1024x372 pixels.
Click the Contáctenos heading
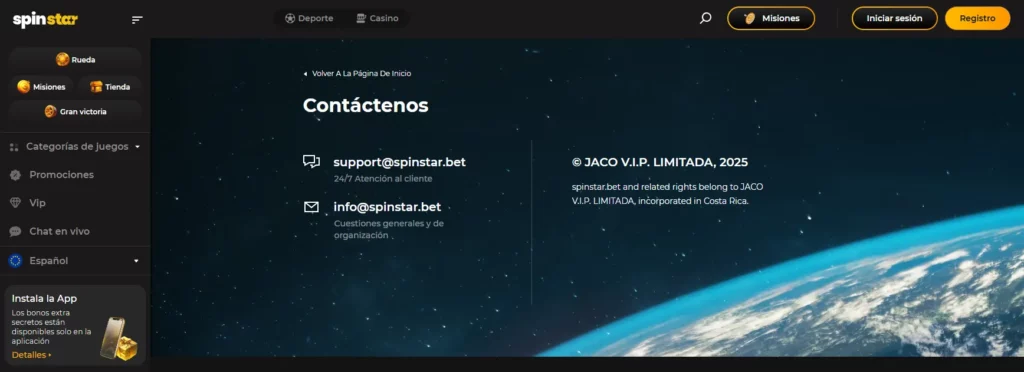(x=366, y=105)
